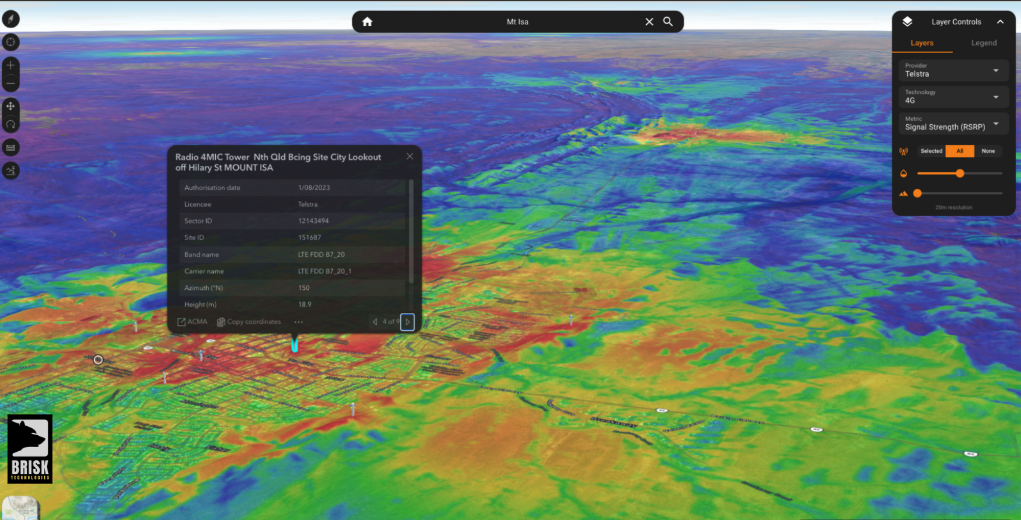
Task: Select the pan navigation tool
Action: (11, 106)
